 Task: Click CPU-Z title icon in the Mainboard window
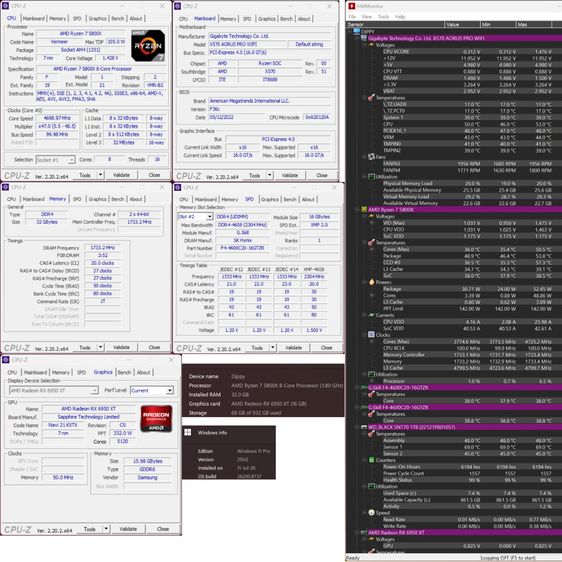(x=177, y=6)
